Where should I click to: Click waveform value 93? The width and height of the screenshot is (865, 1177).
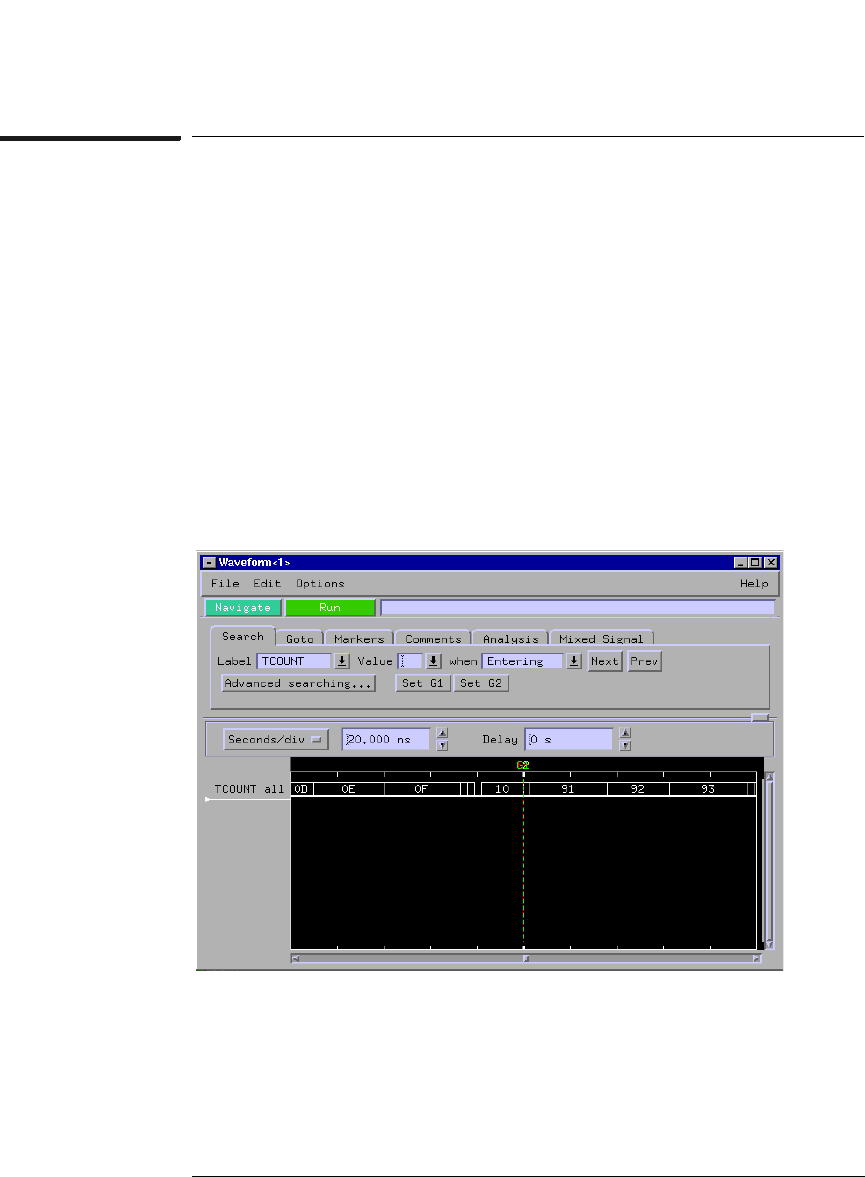708,789
